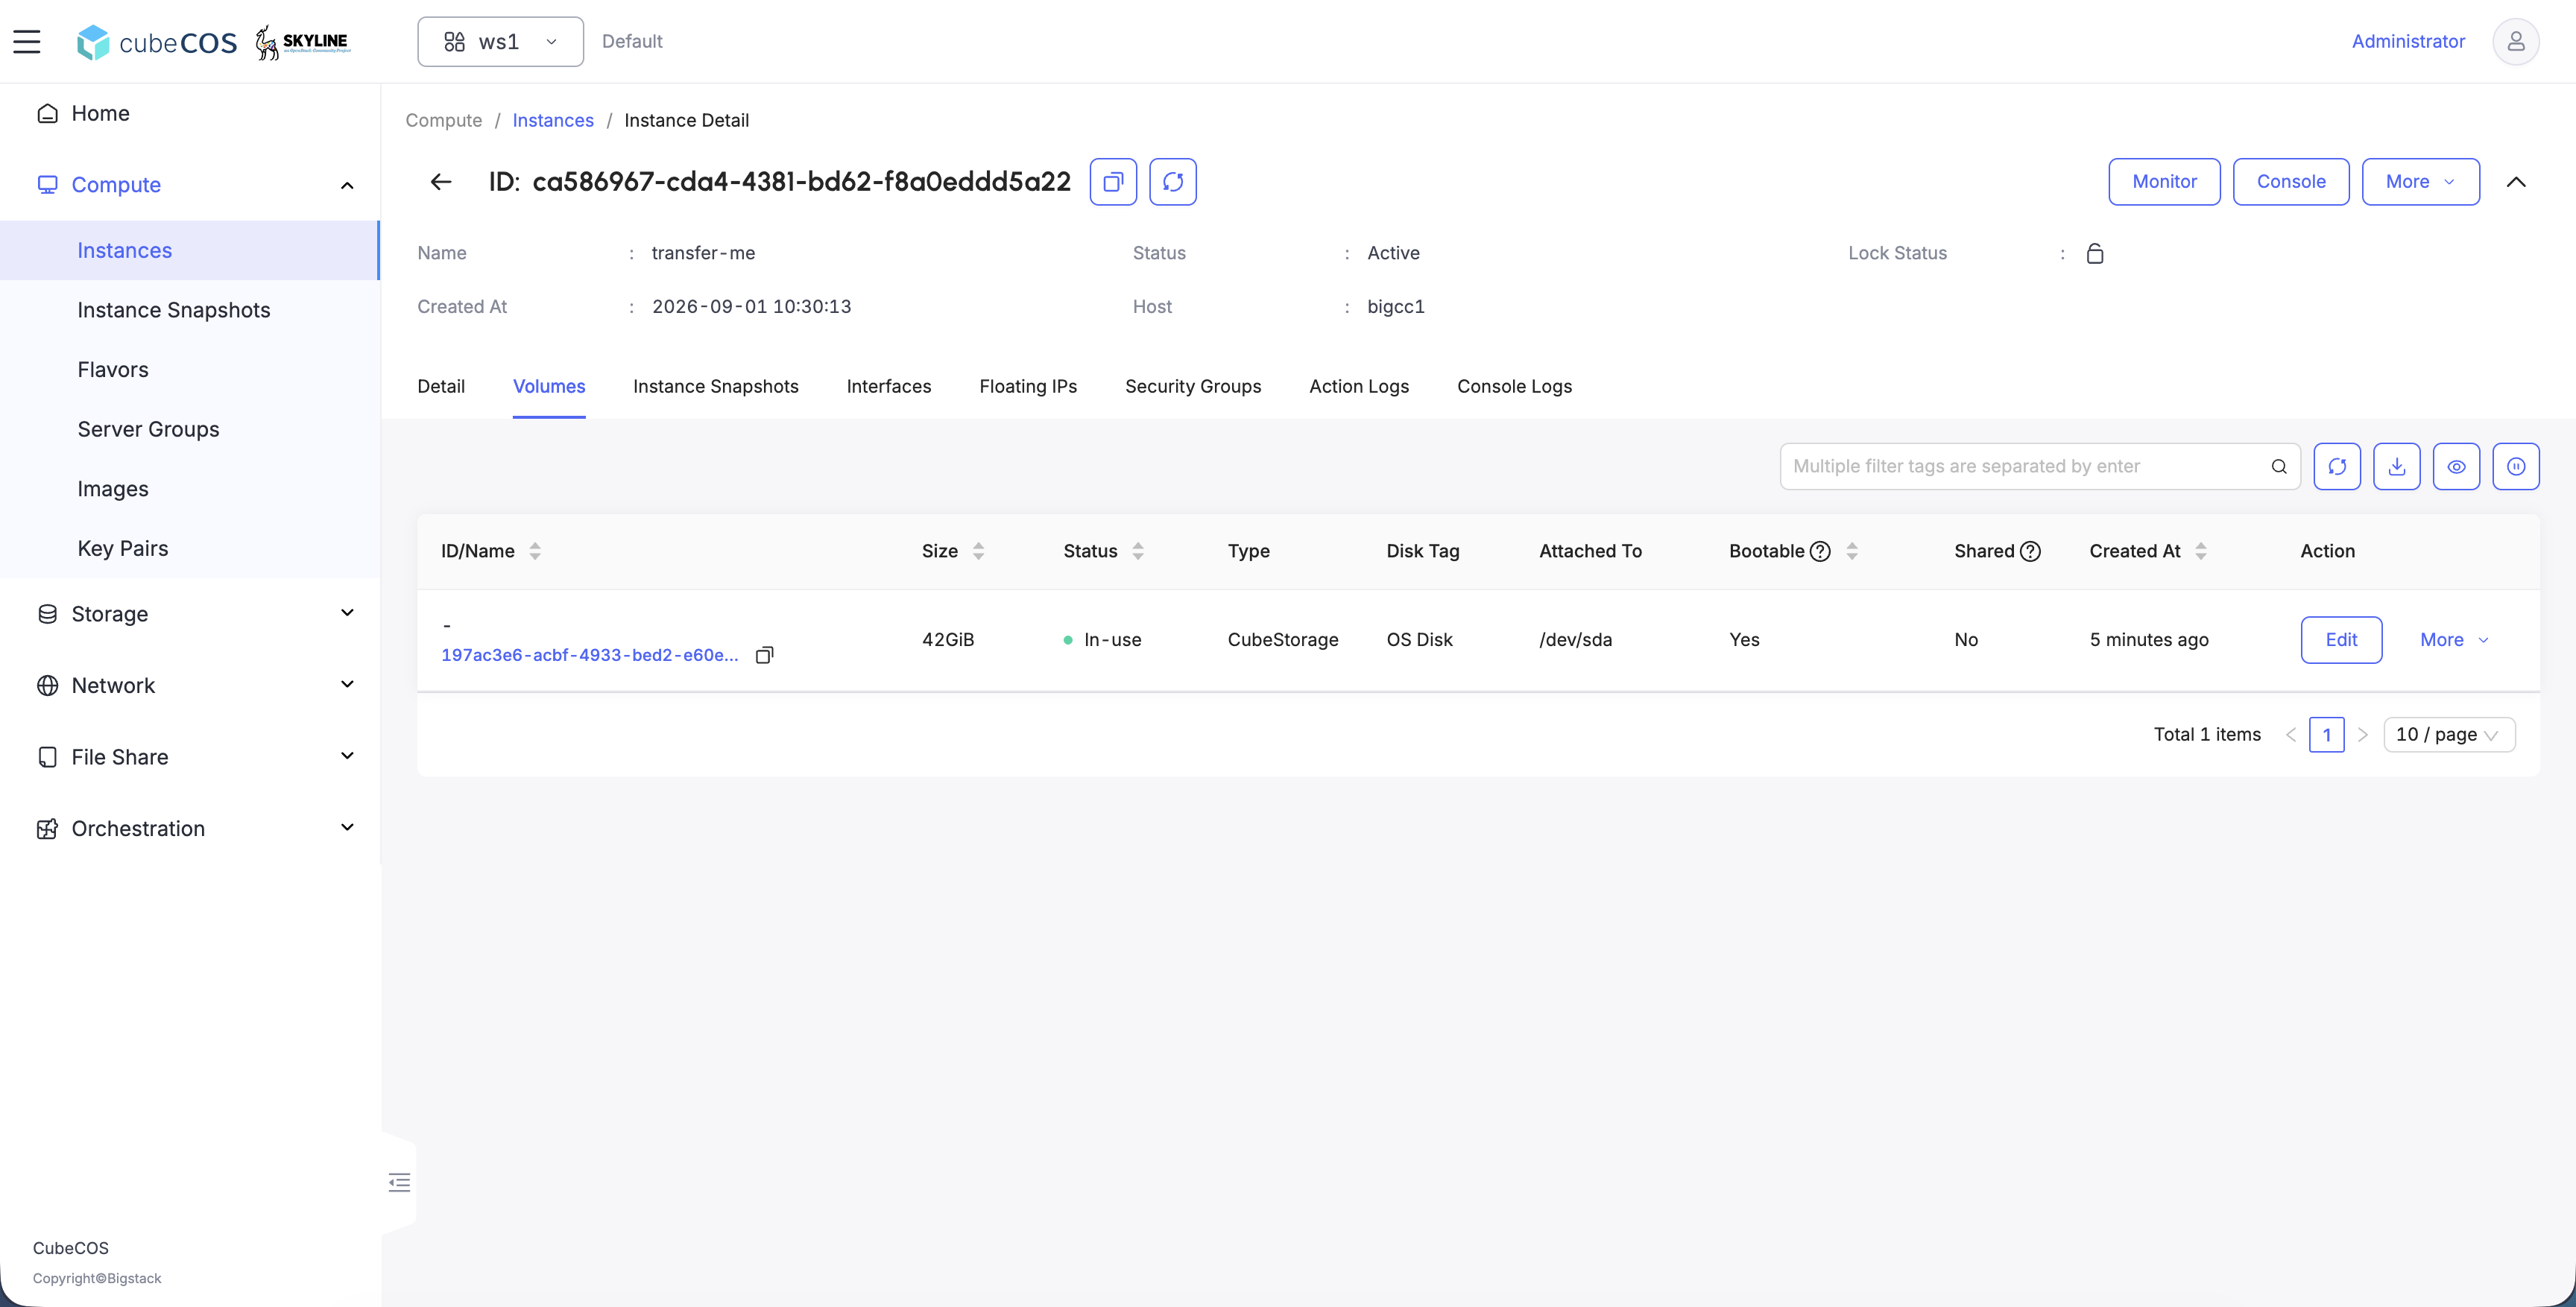The width and height of the screenshot is (2576, 1307).
Task: Pause auto-refresh of the table
Action: 2516,466
